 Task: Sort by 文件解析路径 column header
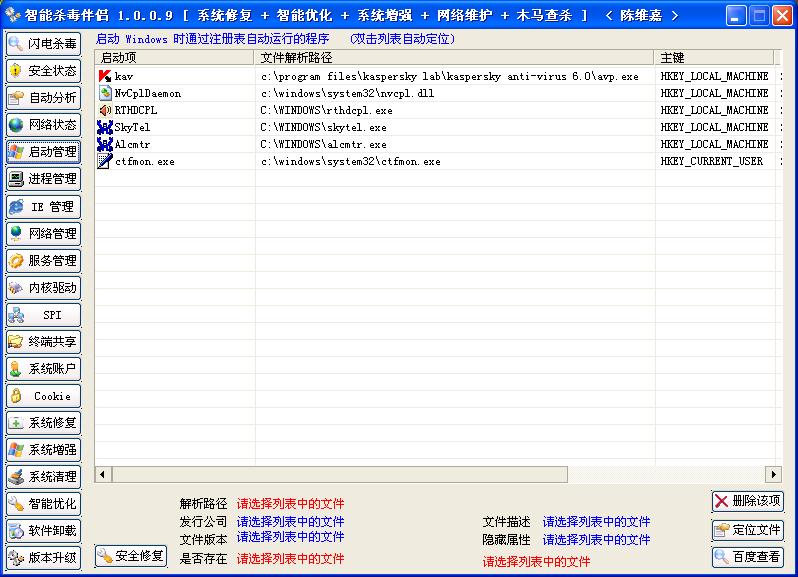pyautogui.click(x=455, y=58)
